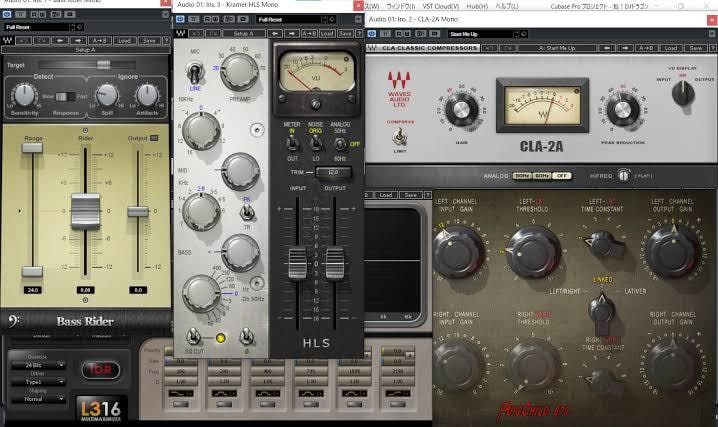Viewport: 718px width, 427px height.
Task: Click Bass Rider read automation R icon
Action: coord(34,14)
